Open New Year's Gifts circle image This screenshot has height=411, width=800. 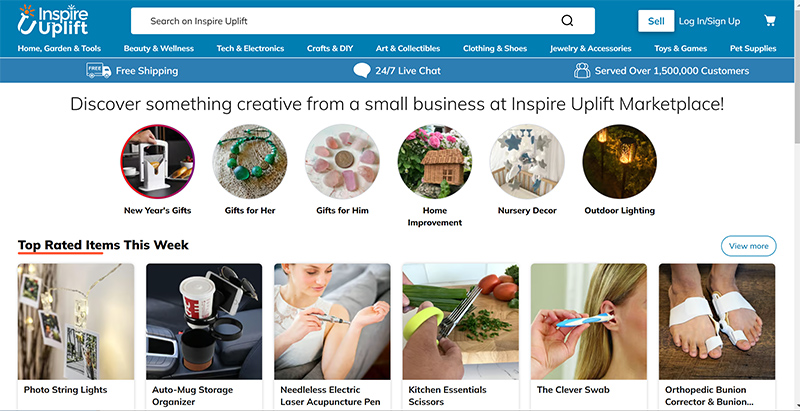point(157,162)
